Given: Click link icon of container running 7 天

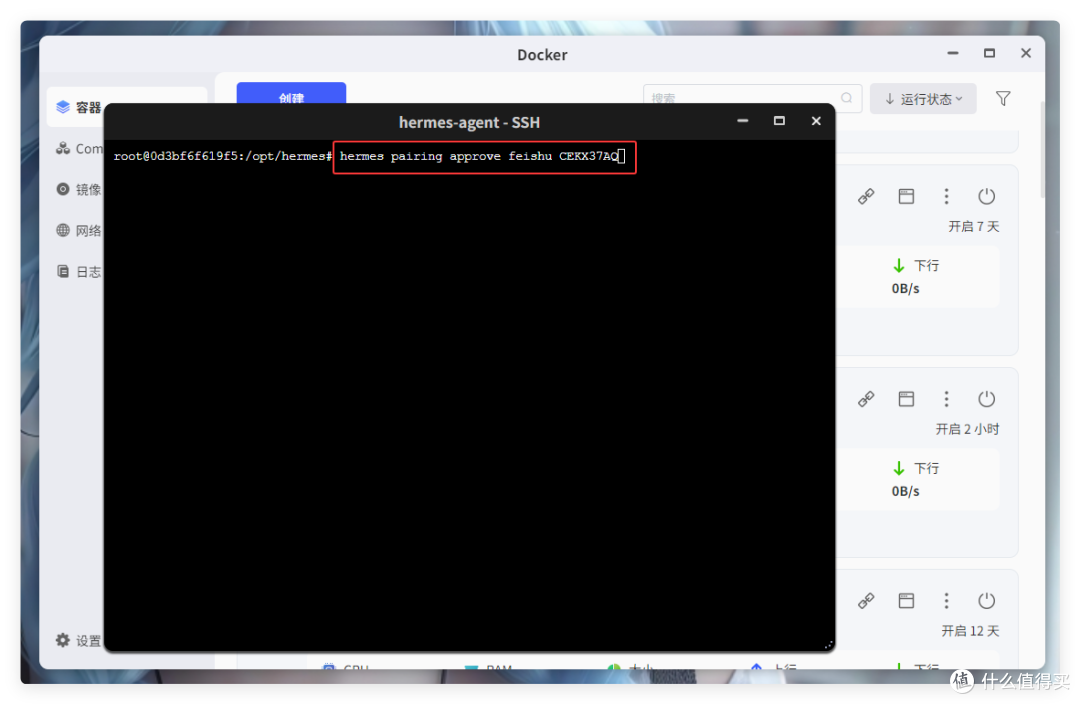Looking at the screenshot, I should 866,196.
